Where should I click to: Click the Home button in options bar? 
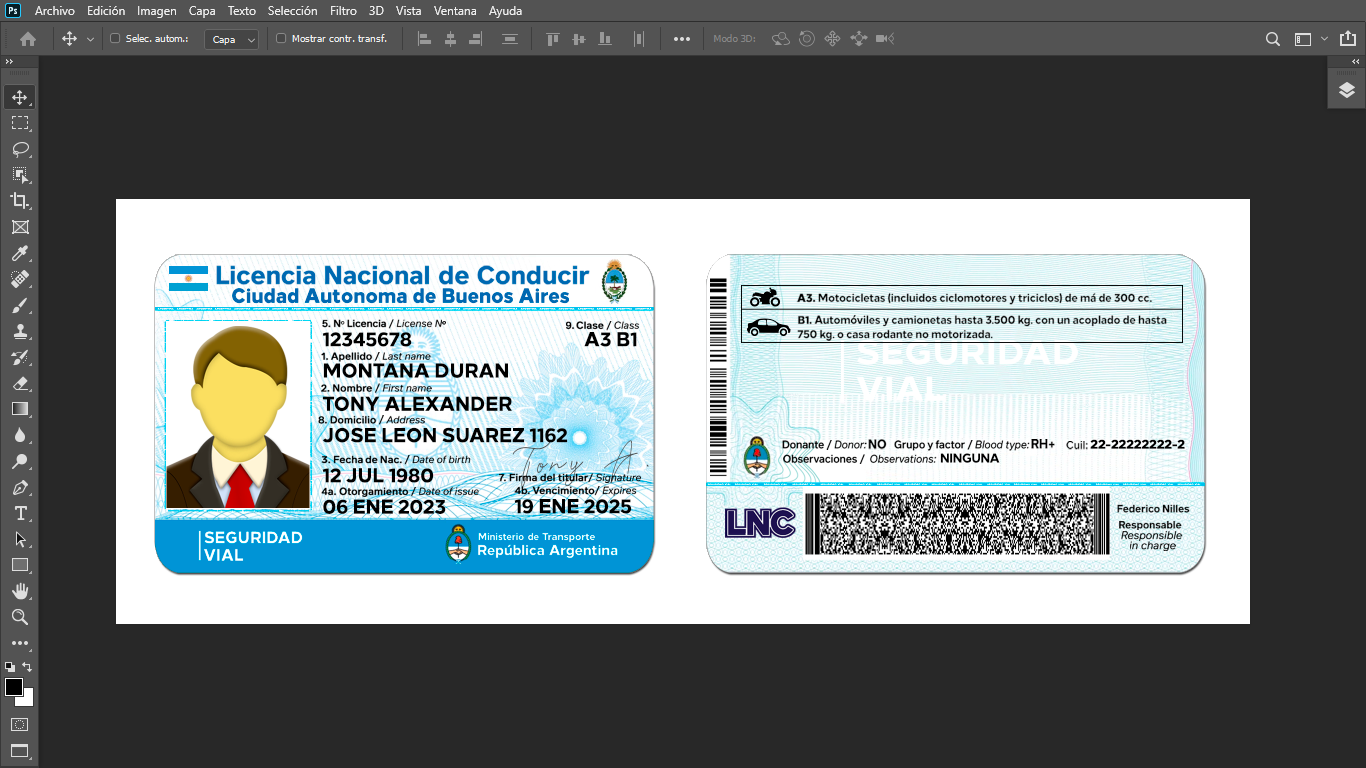(26, 38)
